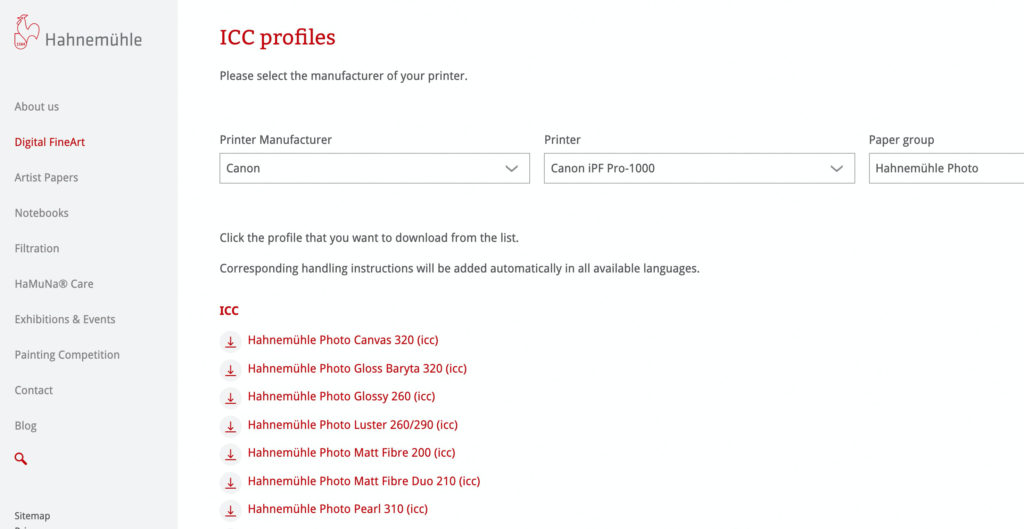Open the Paper group Hahnemühle Photo dropdown
Viewport: 1024px width, 529px height.
pos(946,168)
